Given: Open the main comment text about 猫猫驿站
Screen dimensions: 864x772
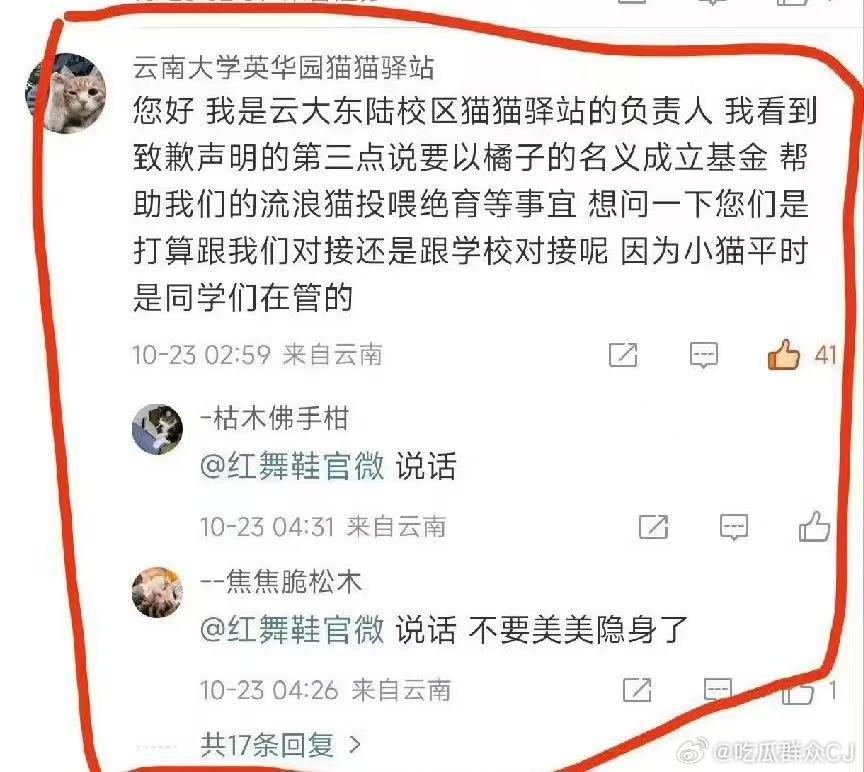Looking at the screenshot, I should click(473, 204).
